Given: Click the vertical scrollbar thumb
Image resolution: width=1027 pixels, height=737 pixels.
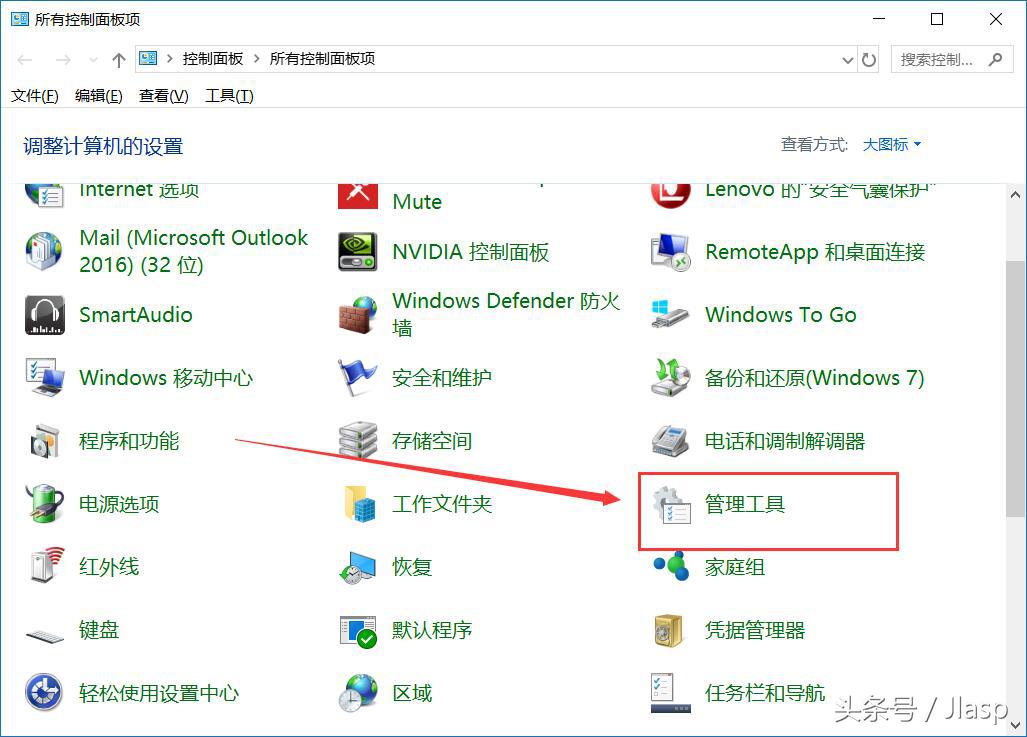Looking at the screenshot, I should (1015, 388).
